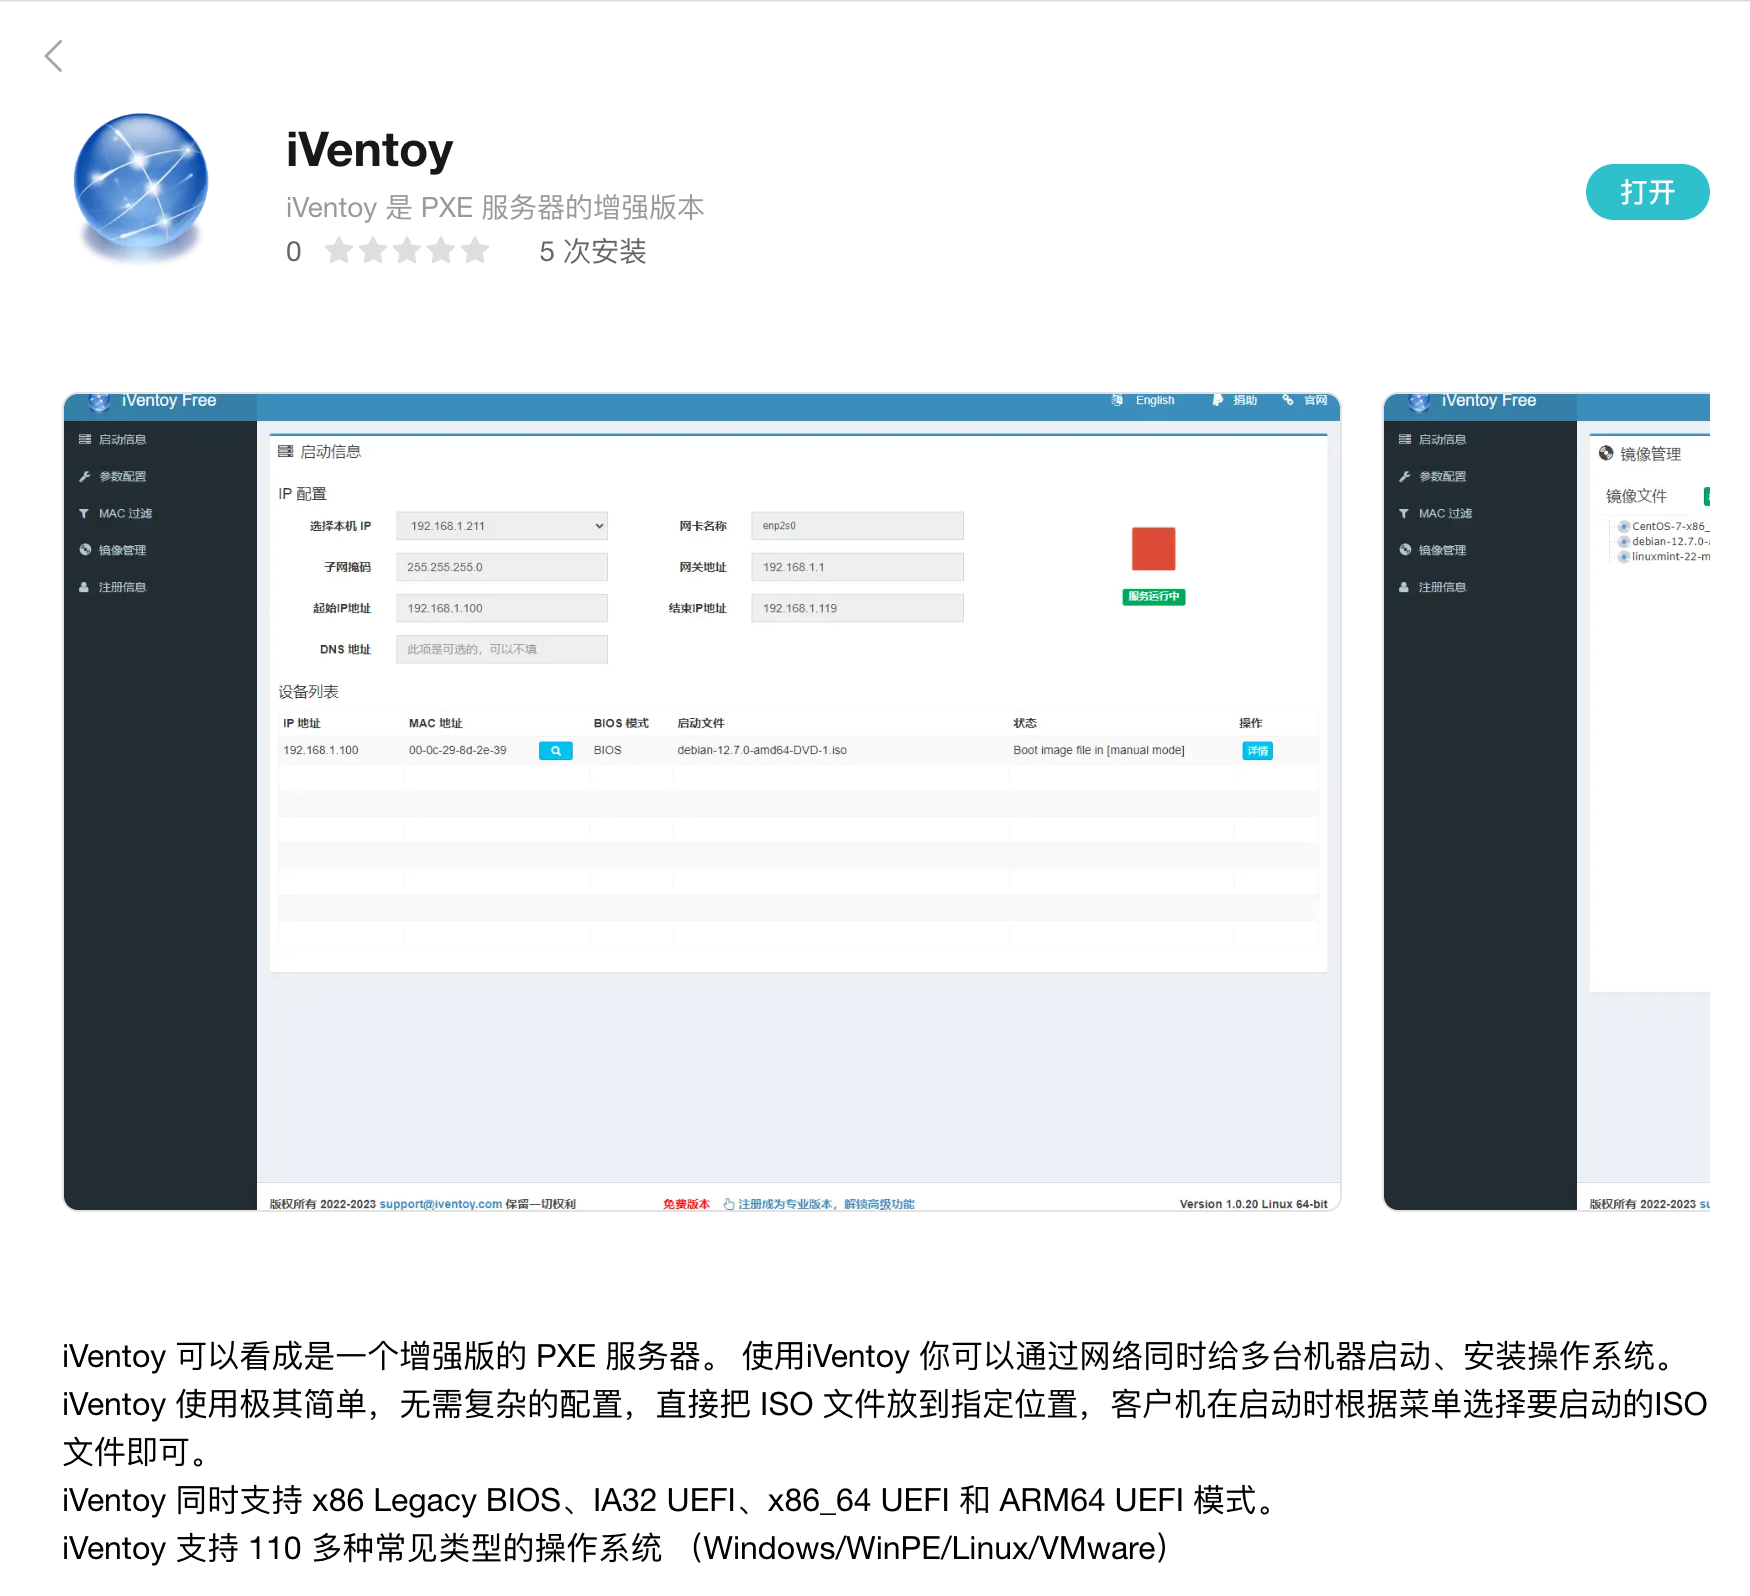1750x1596 pixels.
Task: Click the PayPal 捐助 icon in the header
Action: tap(1217, 400)
